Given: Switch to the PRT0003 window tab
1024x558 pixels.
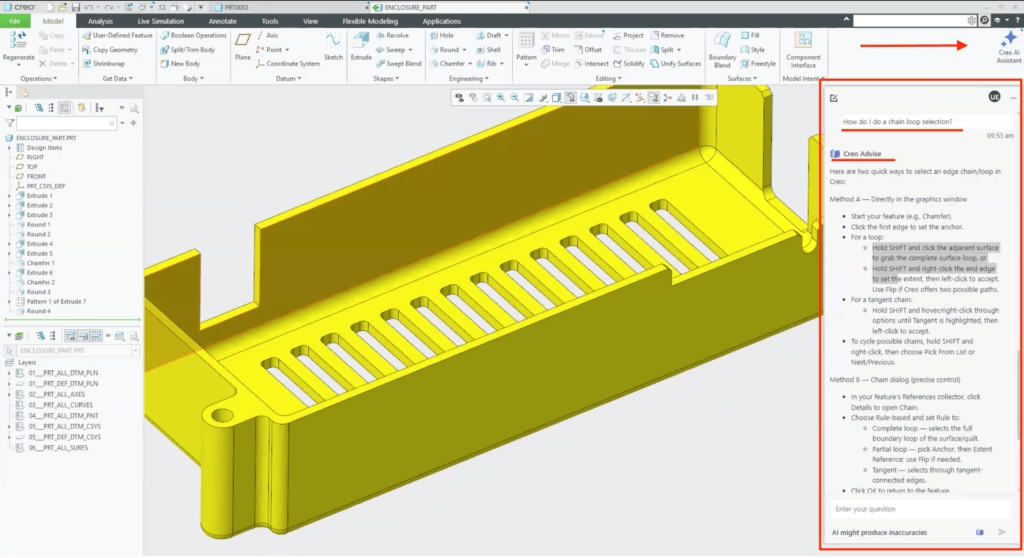Looking at the screenshot, I should 291,7.
